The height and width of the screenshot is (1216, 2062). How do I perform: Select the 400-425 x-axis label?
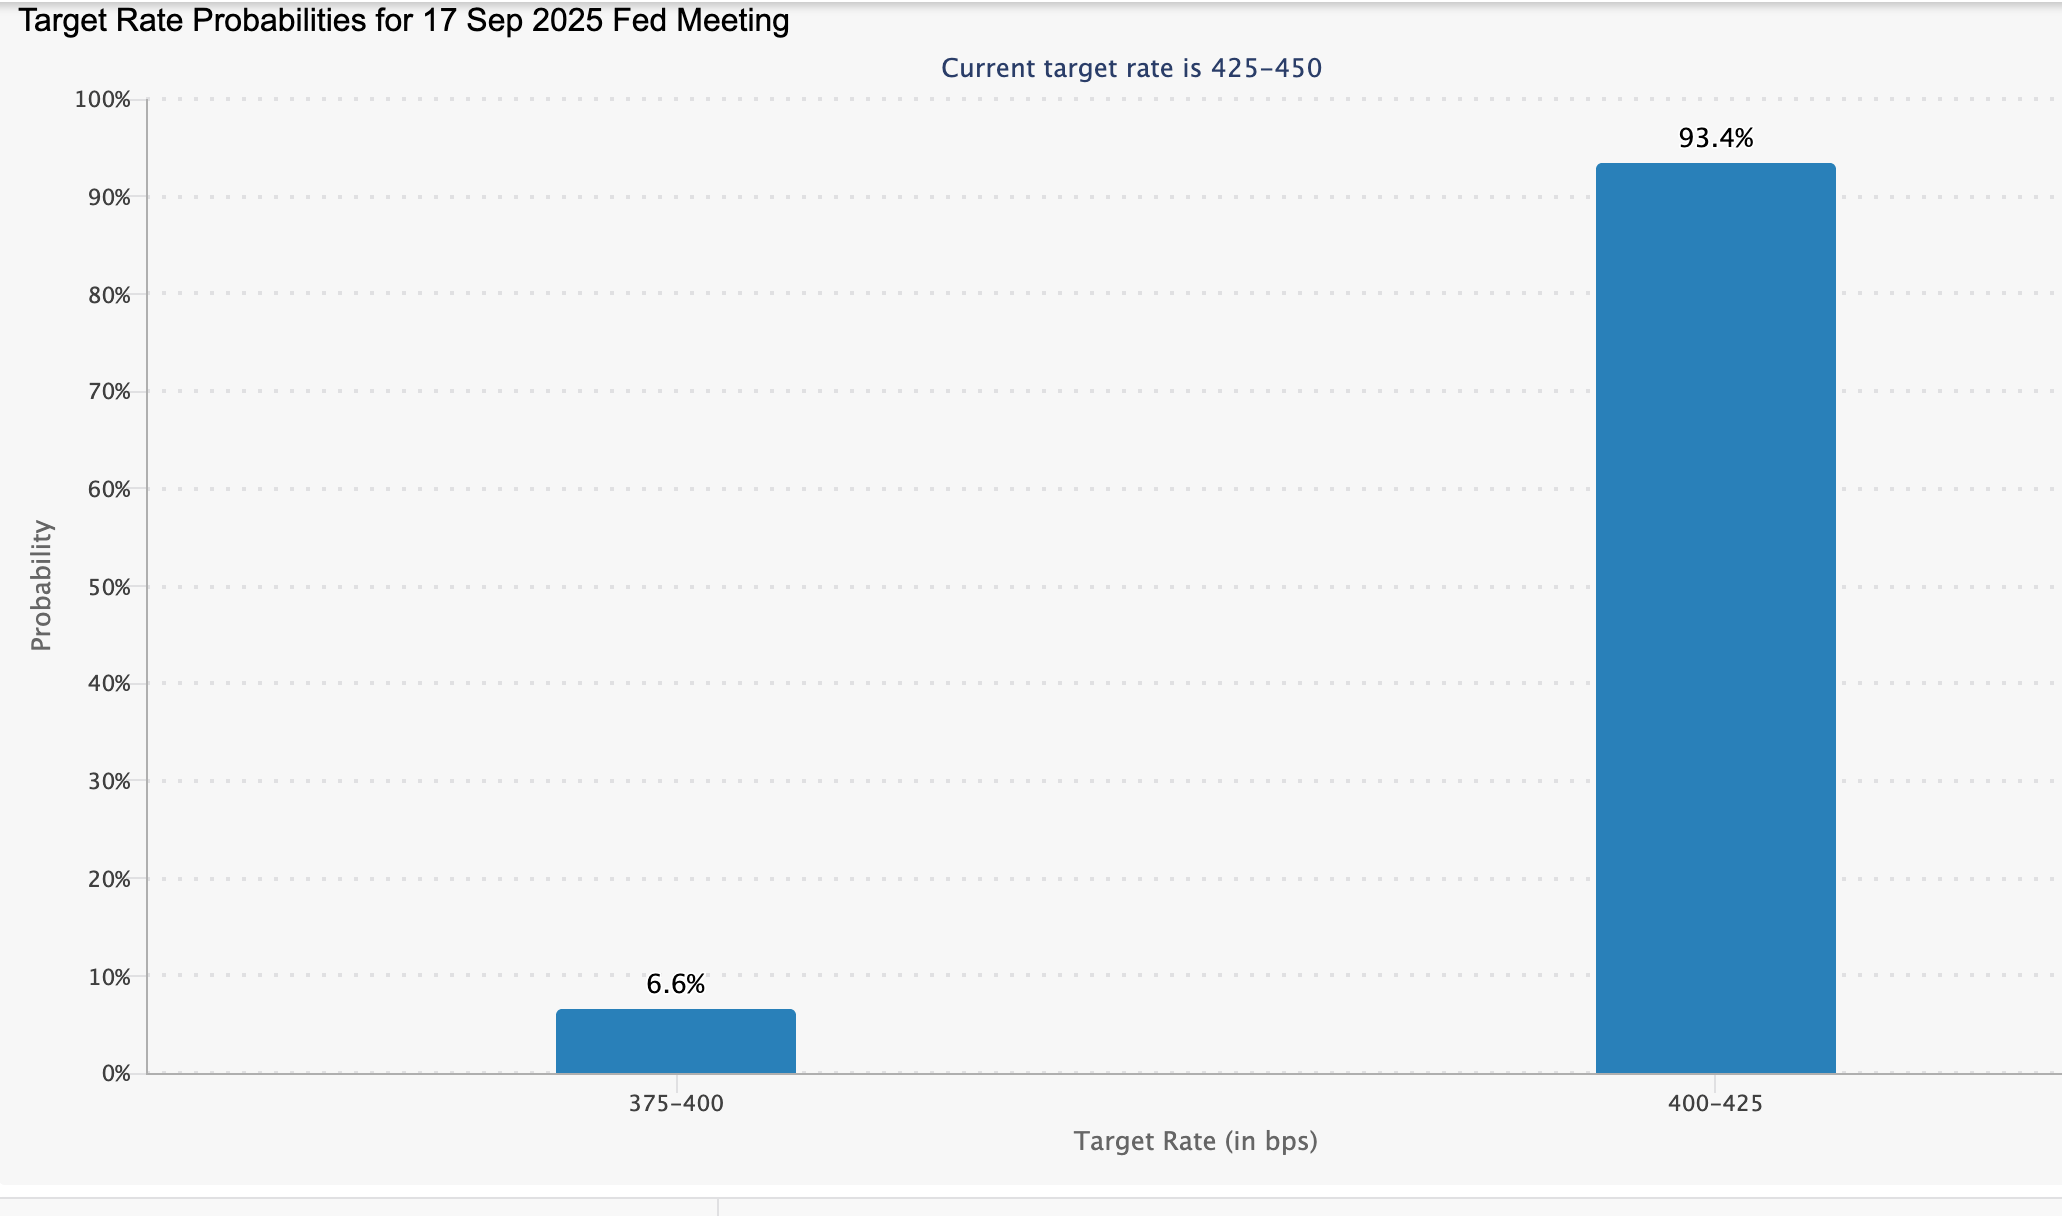[1715, 1104]
